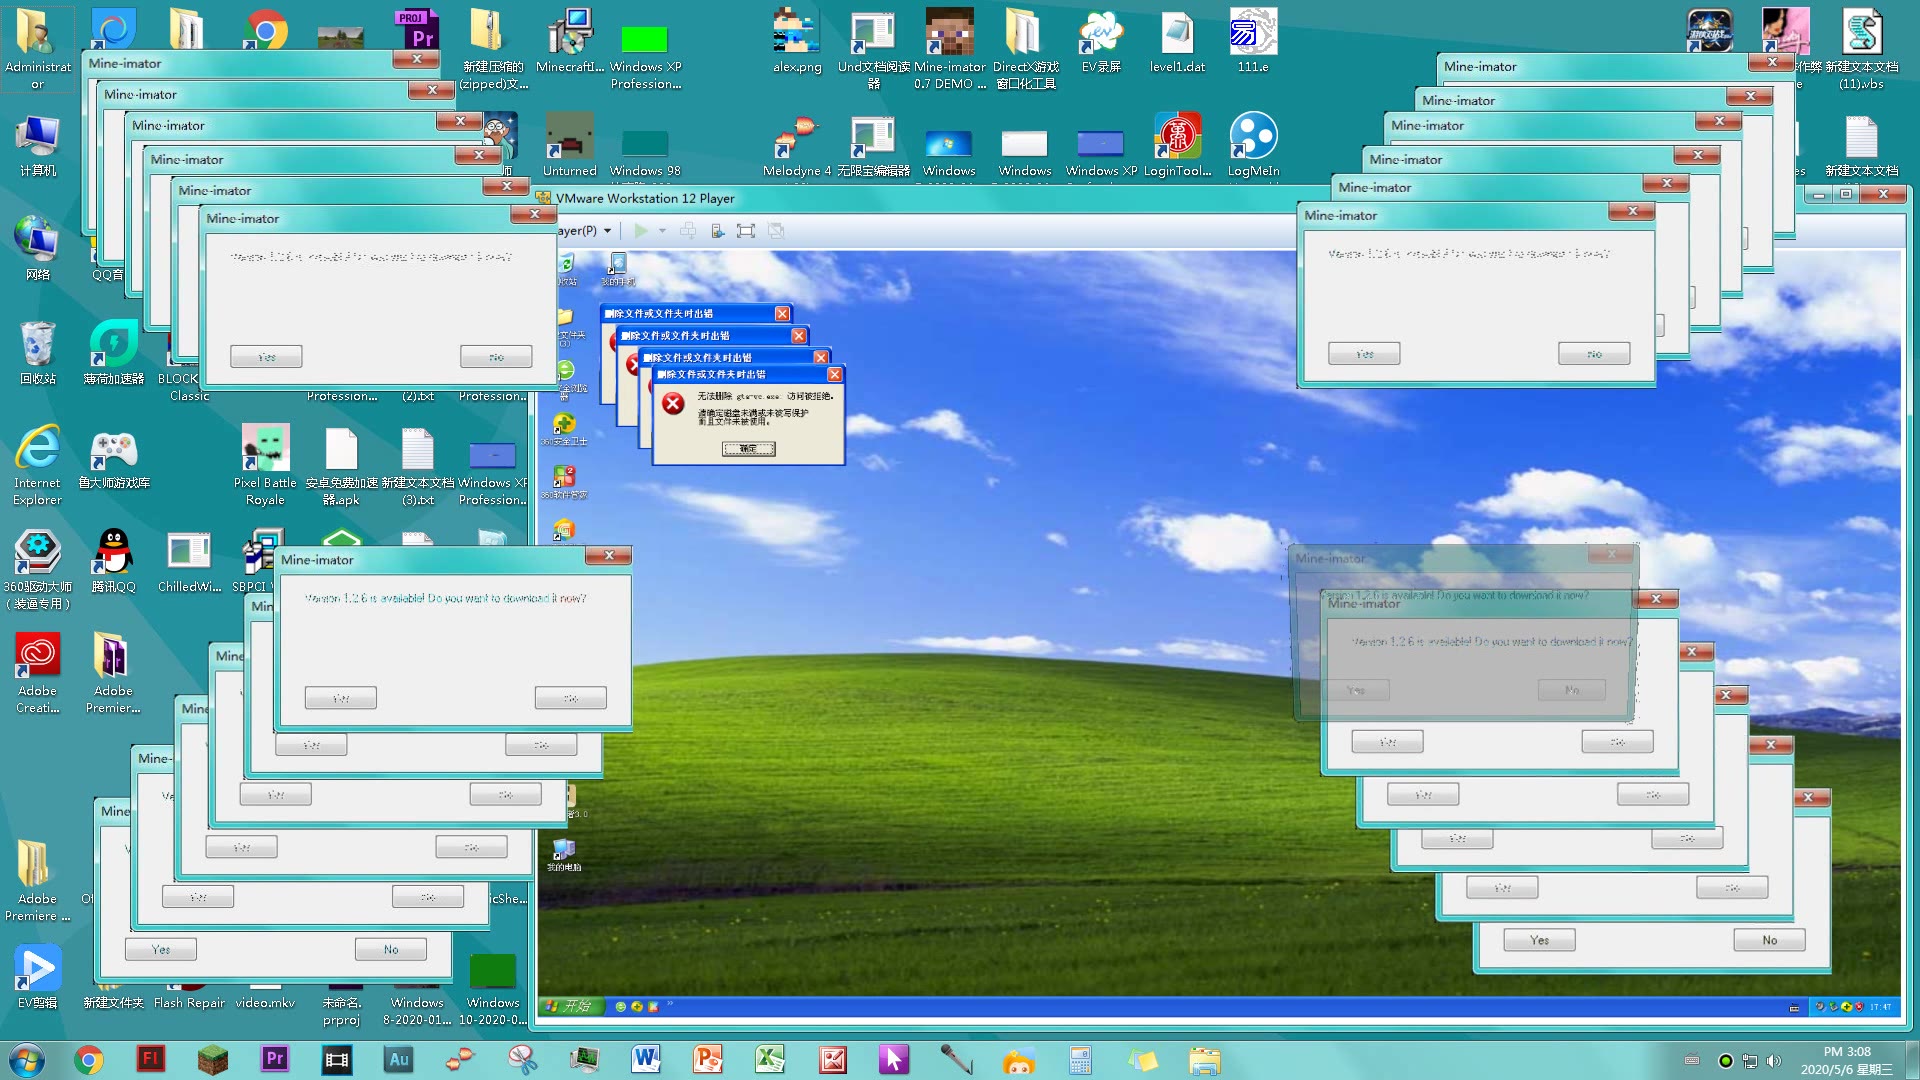This screenshot has height=1080, width=1920.
Task: Expand the power options arrow beside VMware play icon
Action: click(662, 231)
